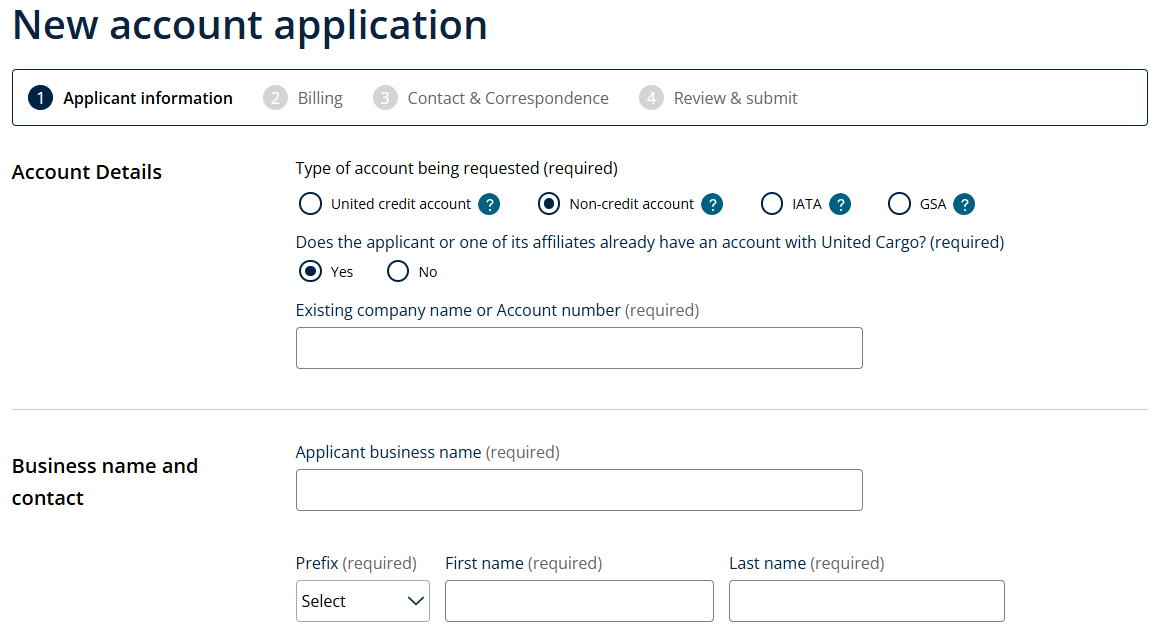1155x632 pixels.
Task: Jump to Review & submit step
Action: pos(735,98)
